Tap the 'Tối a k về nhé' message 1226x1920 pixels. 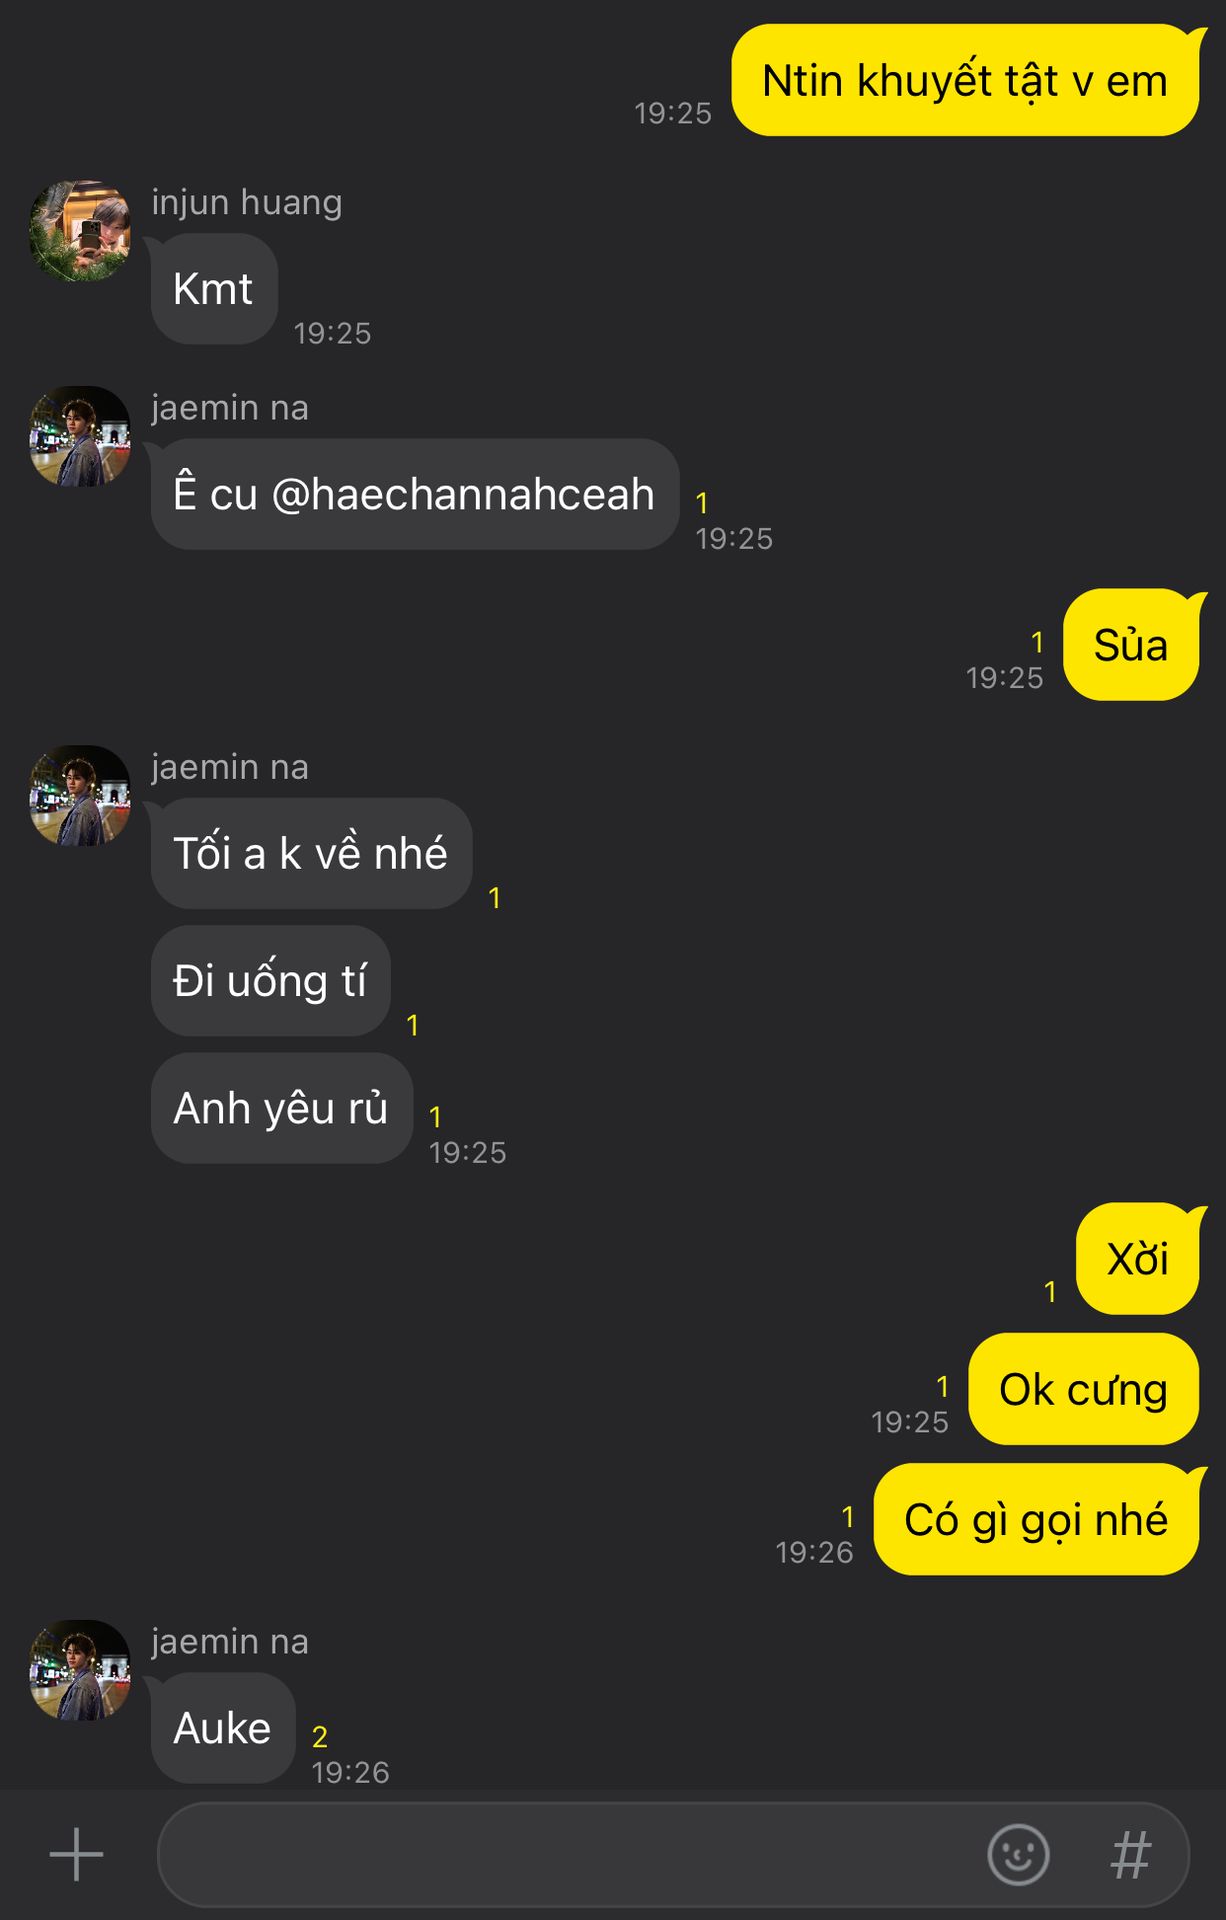[x=311, y=853]
